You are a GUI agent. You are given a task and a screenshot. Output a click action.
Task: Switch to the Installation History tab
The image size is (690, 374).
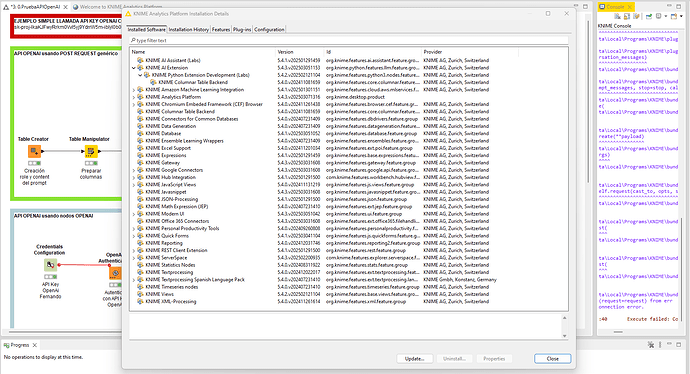coord(188,29)
